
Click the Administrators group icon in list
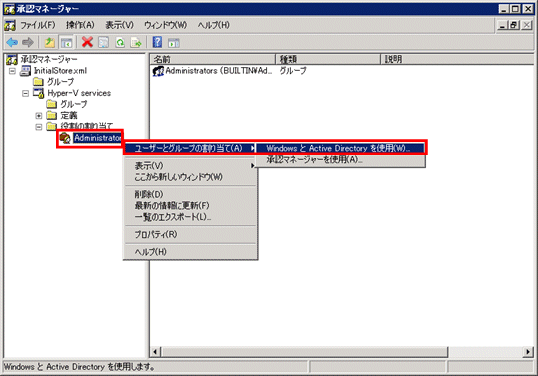[x=158, y=71]
